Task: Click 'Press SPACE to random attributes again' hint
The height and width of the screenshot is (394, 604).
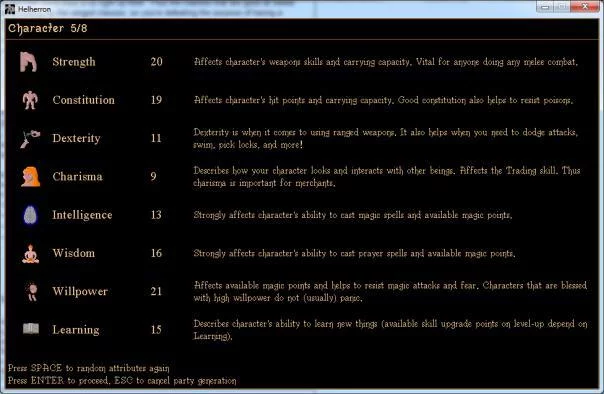Action: click(x=89, y=368)
